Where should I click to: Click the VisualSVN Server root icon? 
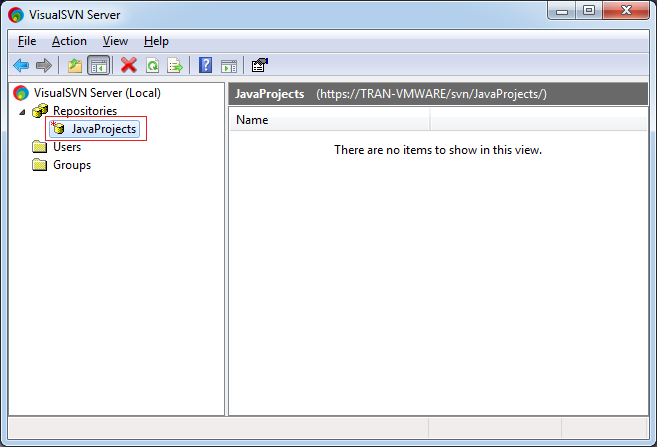[21, 93]
